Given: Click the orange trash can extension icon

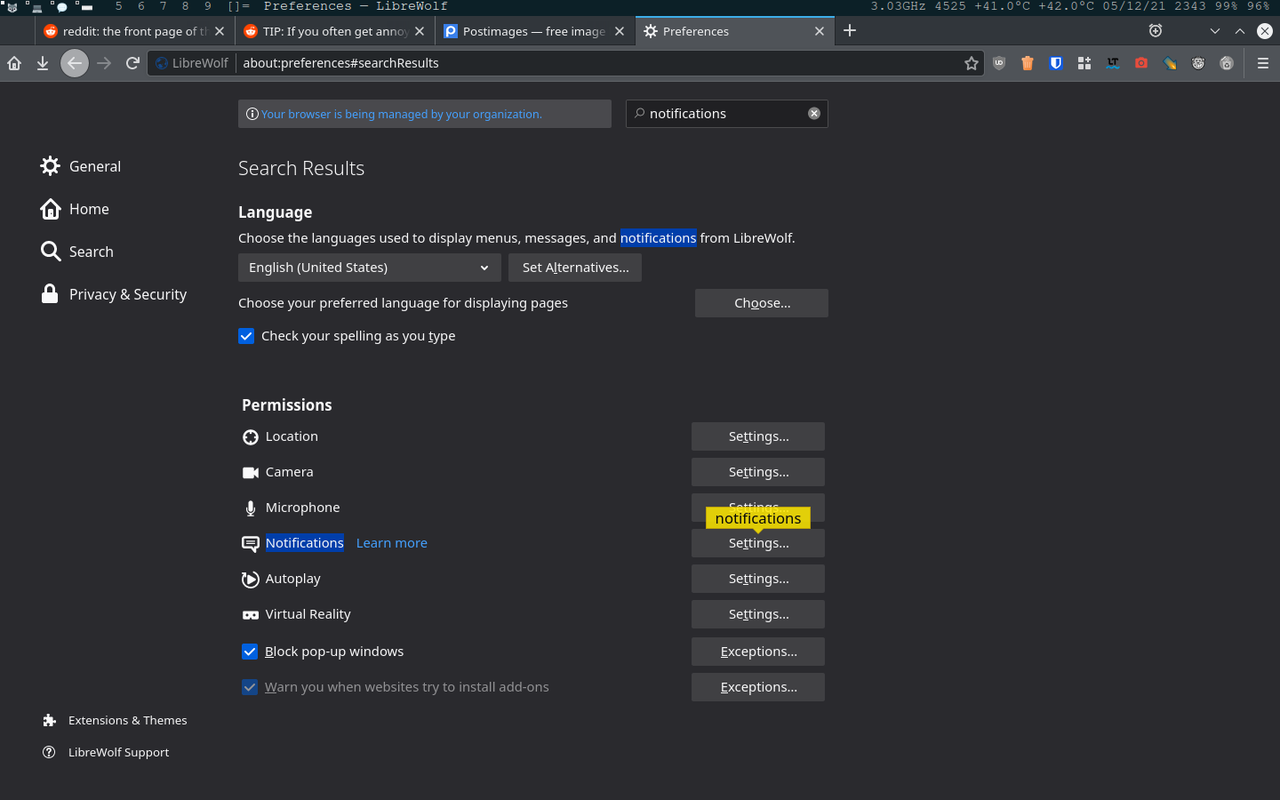Looking at the screenshot, I should coord(1027,63).
